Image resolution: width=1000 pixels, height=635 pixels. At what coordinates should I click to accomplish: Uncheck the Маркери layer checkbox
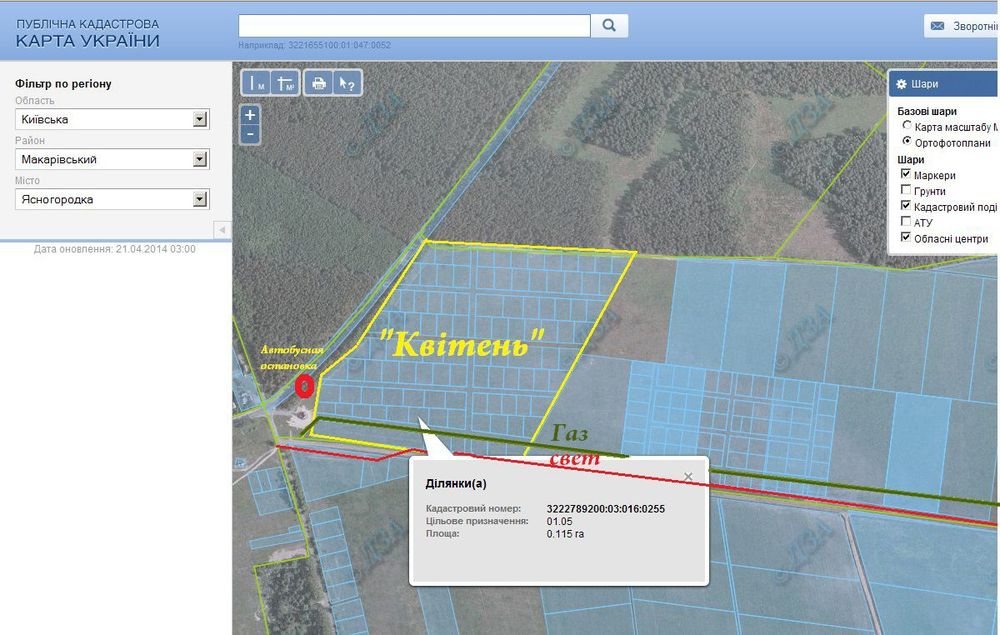coord(906,174)
